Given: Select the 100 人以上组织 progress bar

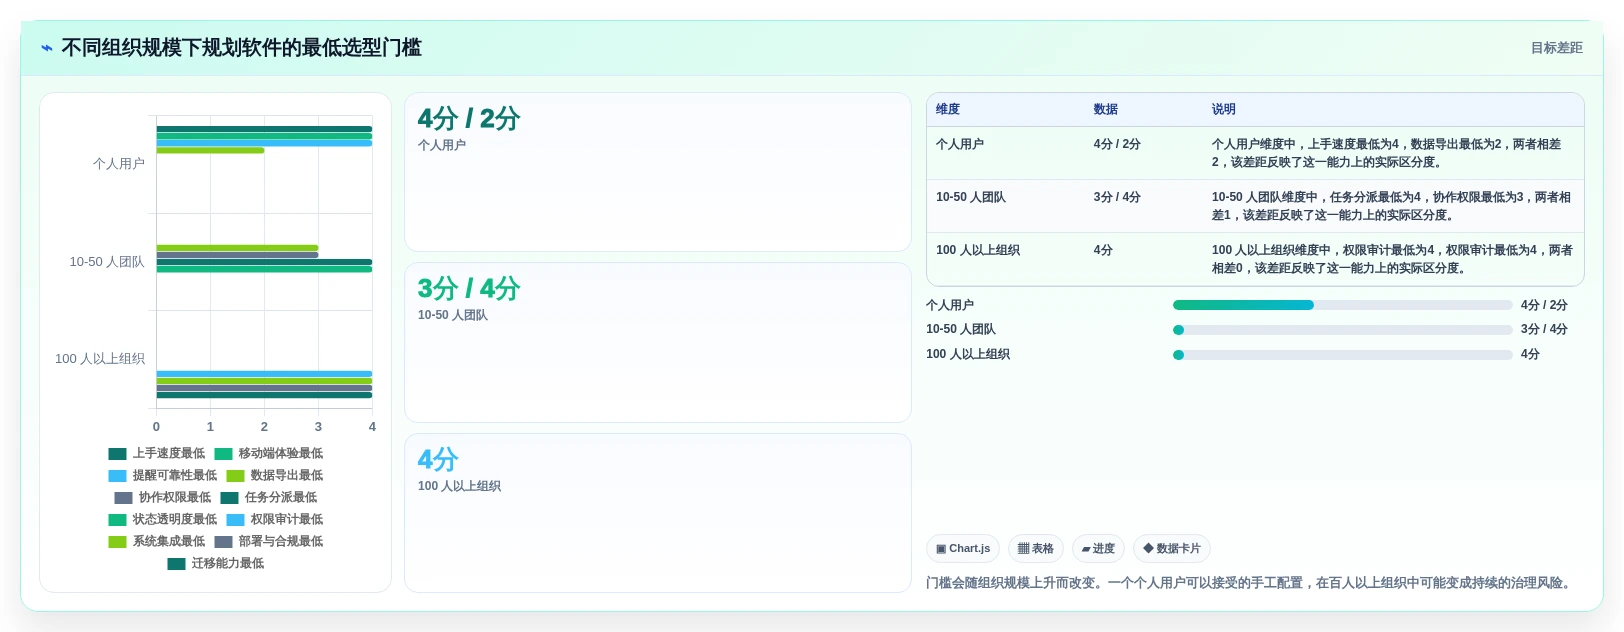Looking at the screenshot, I should pos(1342,355).
